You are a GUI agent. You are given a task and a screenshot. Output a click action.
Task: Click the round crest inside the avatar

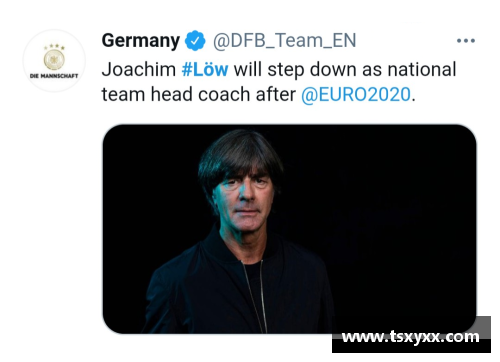coord(54,60)
